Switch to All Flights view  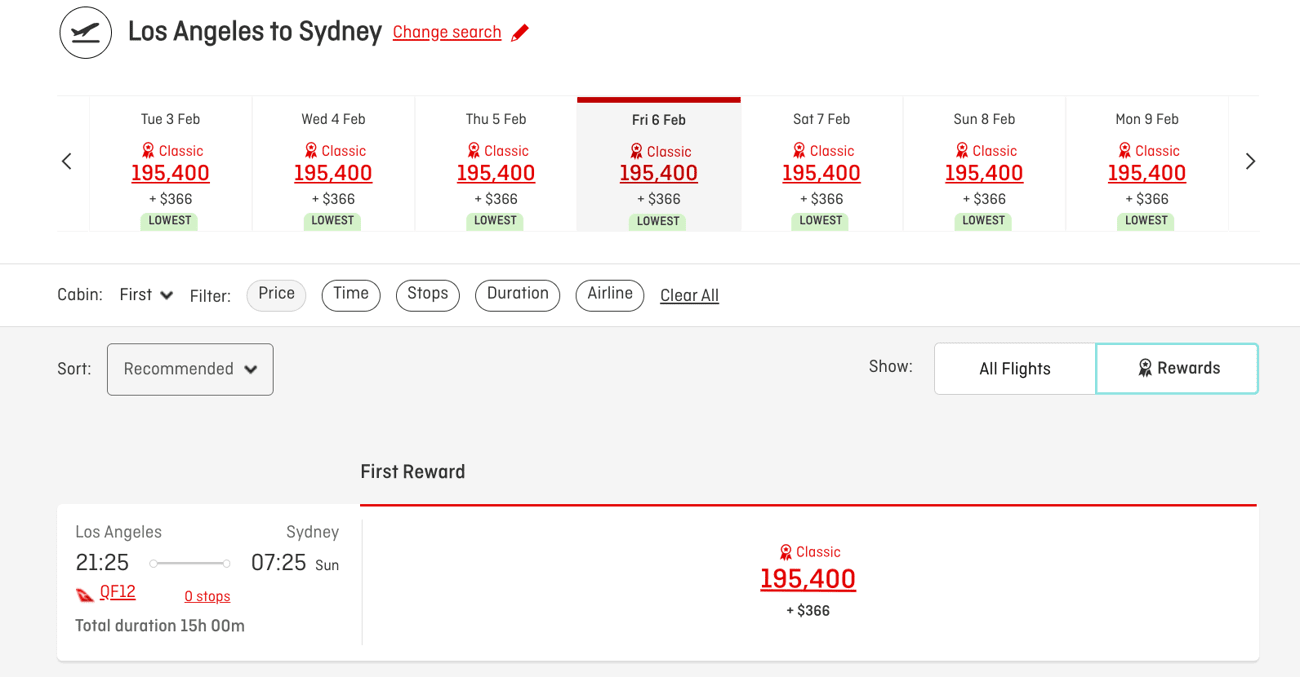(x=1014, y=368)
